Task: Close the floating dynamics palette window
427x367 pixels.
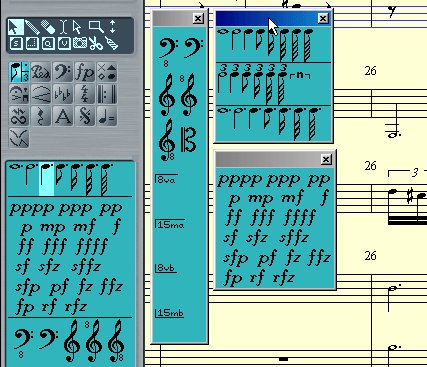Action: click(326, 160)
